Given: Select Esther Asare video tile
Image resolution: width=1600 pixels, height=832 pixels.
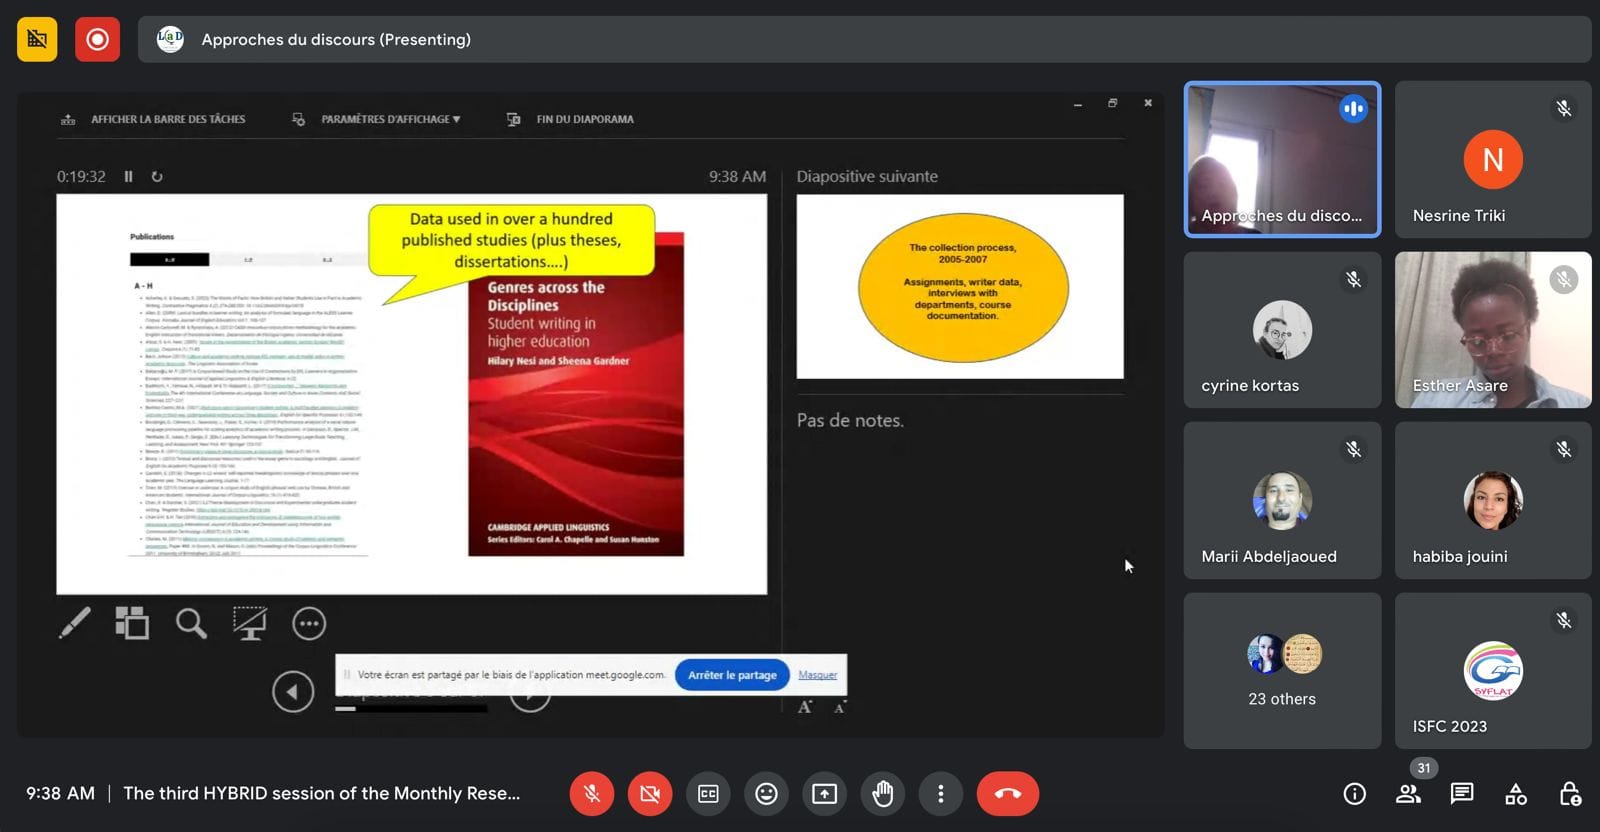Looking at the screenshot, I should click(1493, 330).
